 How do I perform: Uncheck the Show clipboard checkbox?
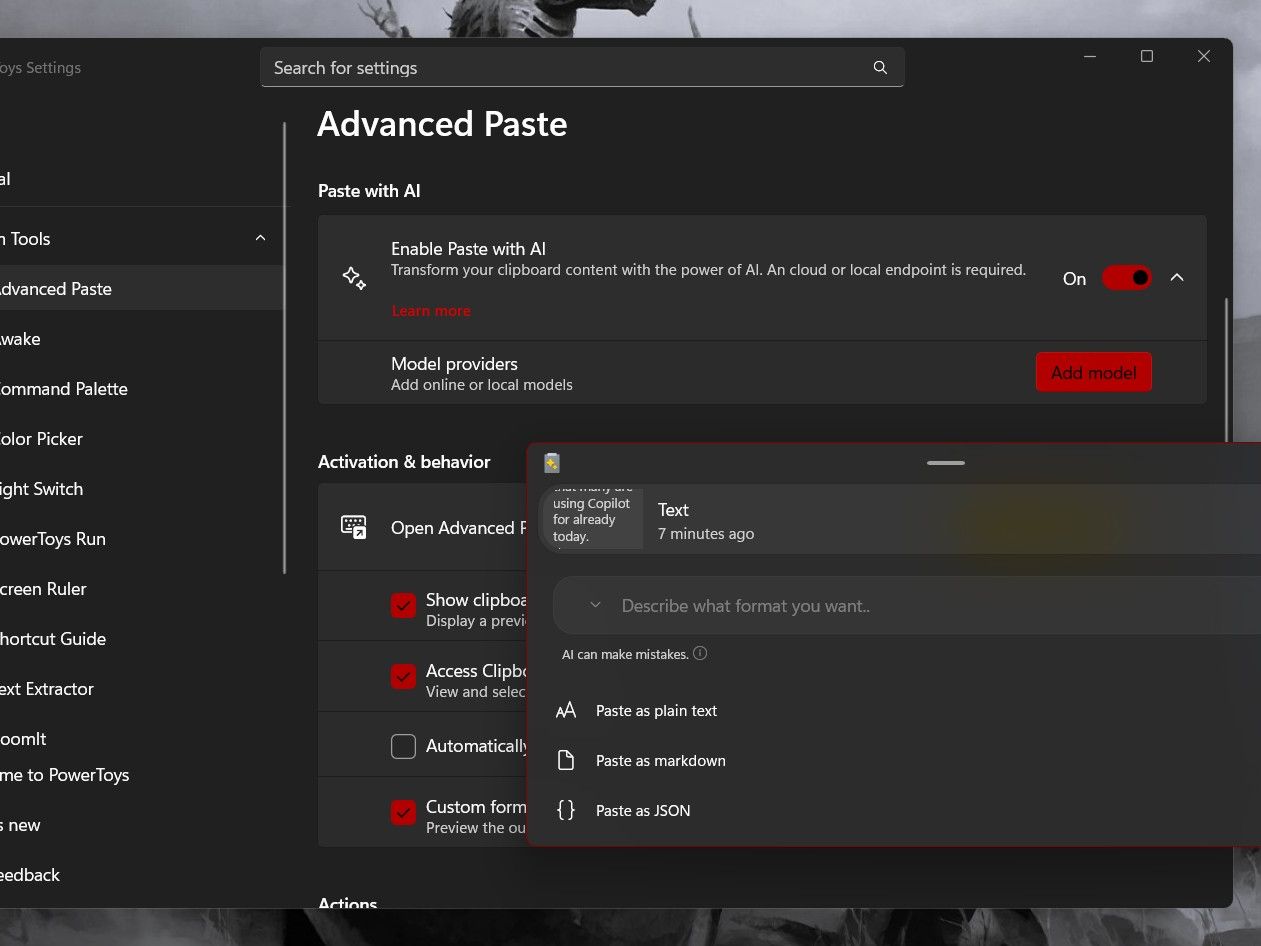point(403,606)
